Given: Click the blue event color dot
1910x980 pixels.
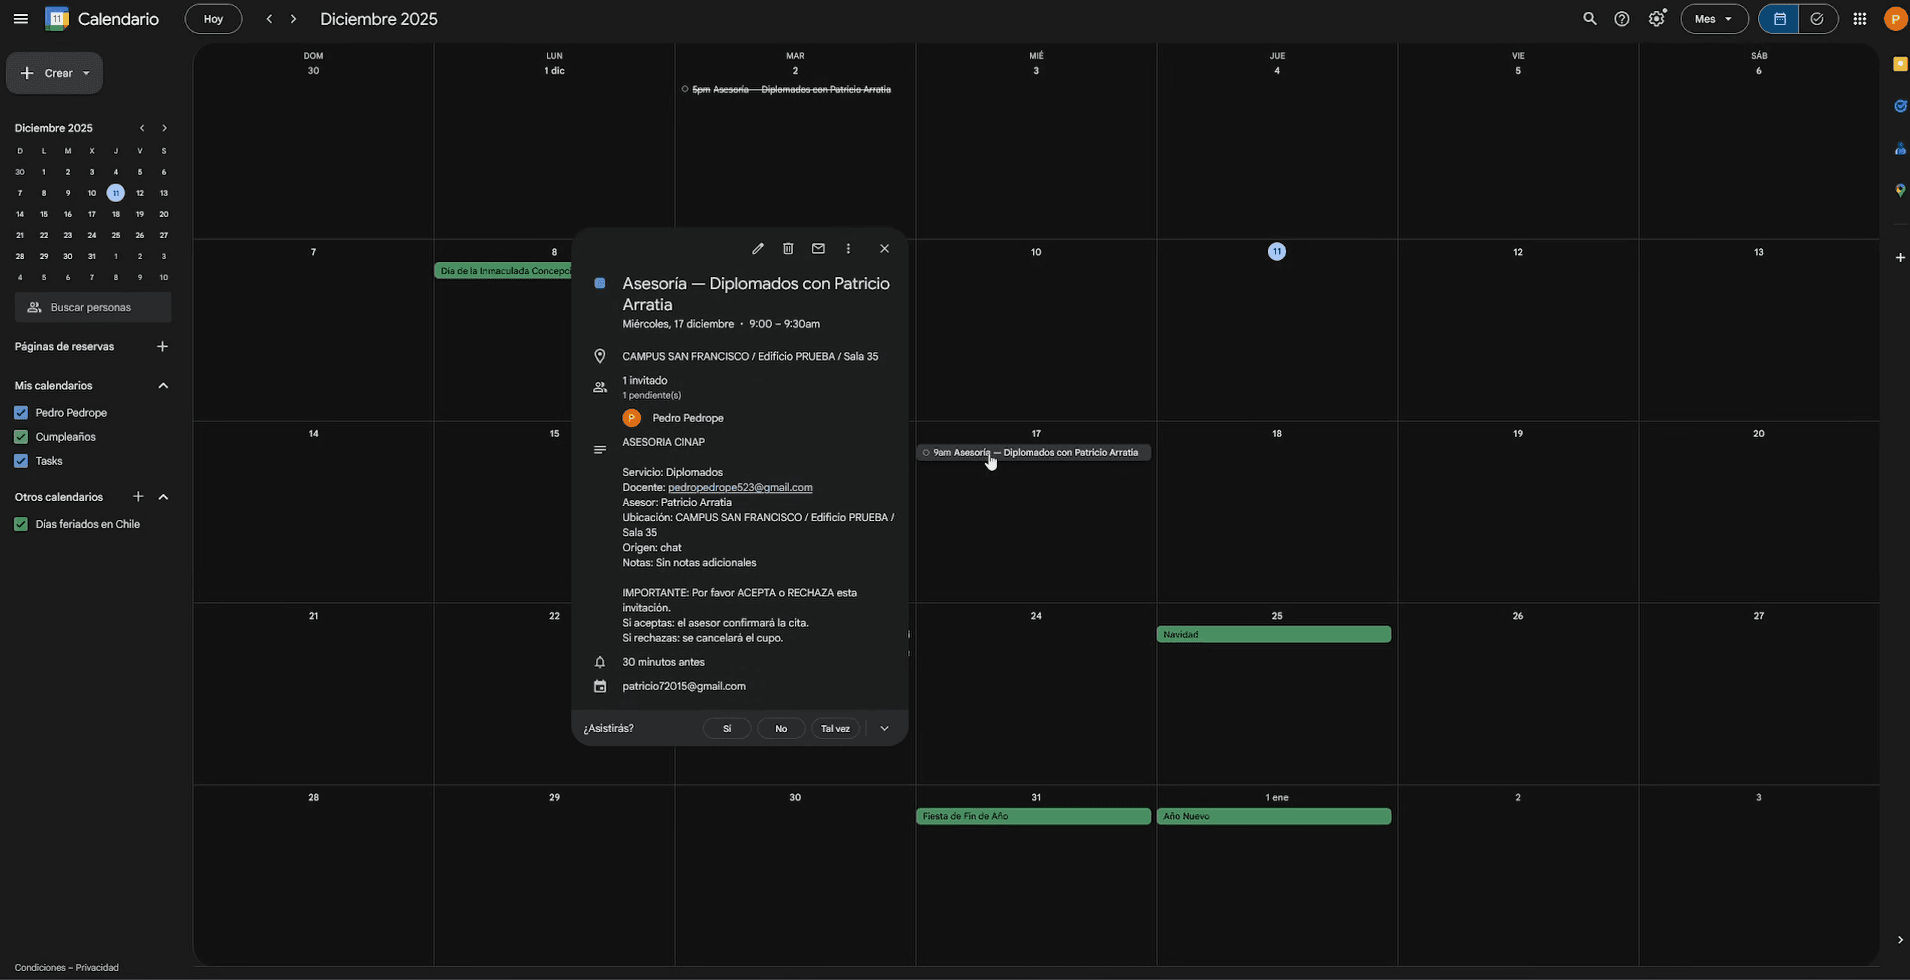Looking at the screenshot, I should coord(600,284).
